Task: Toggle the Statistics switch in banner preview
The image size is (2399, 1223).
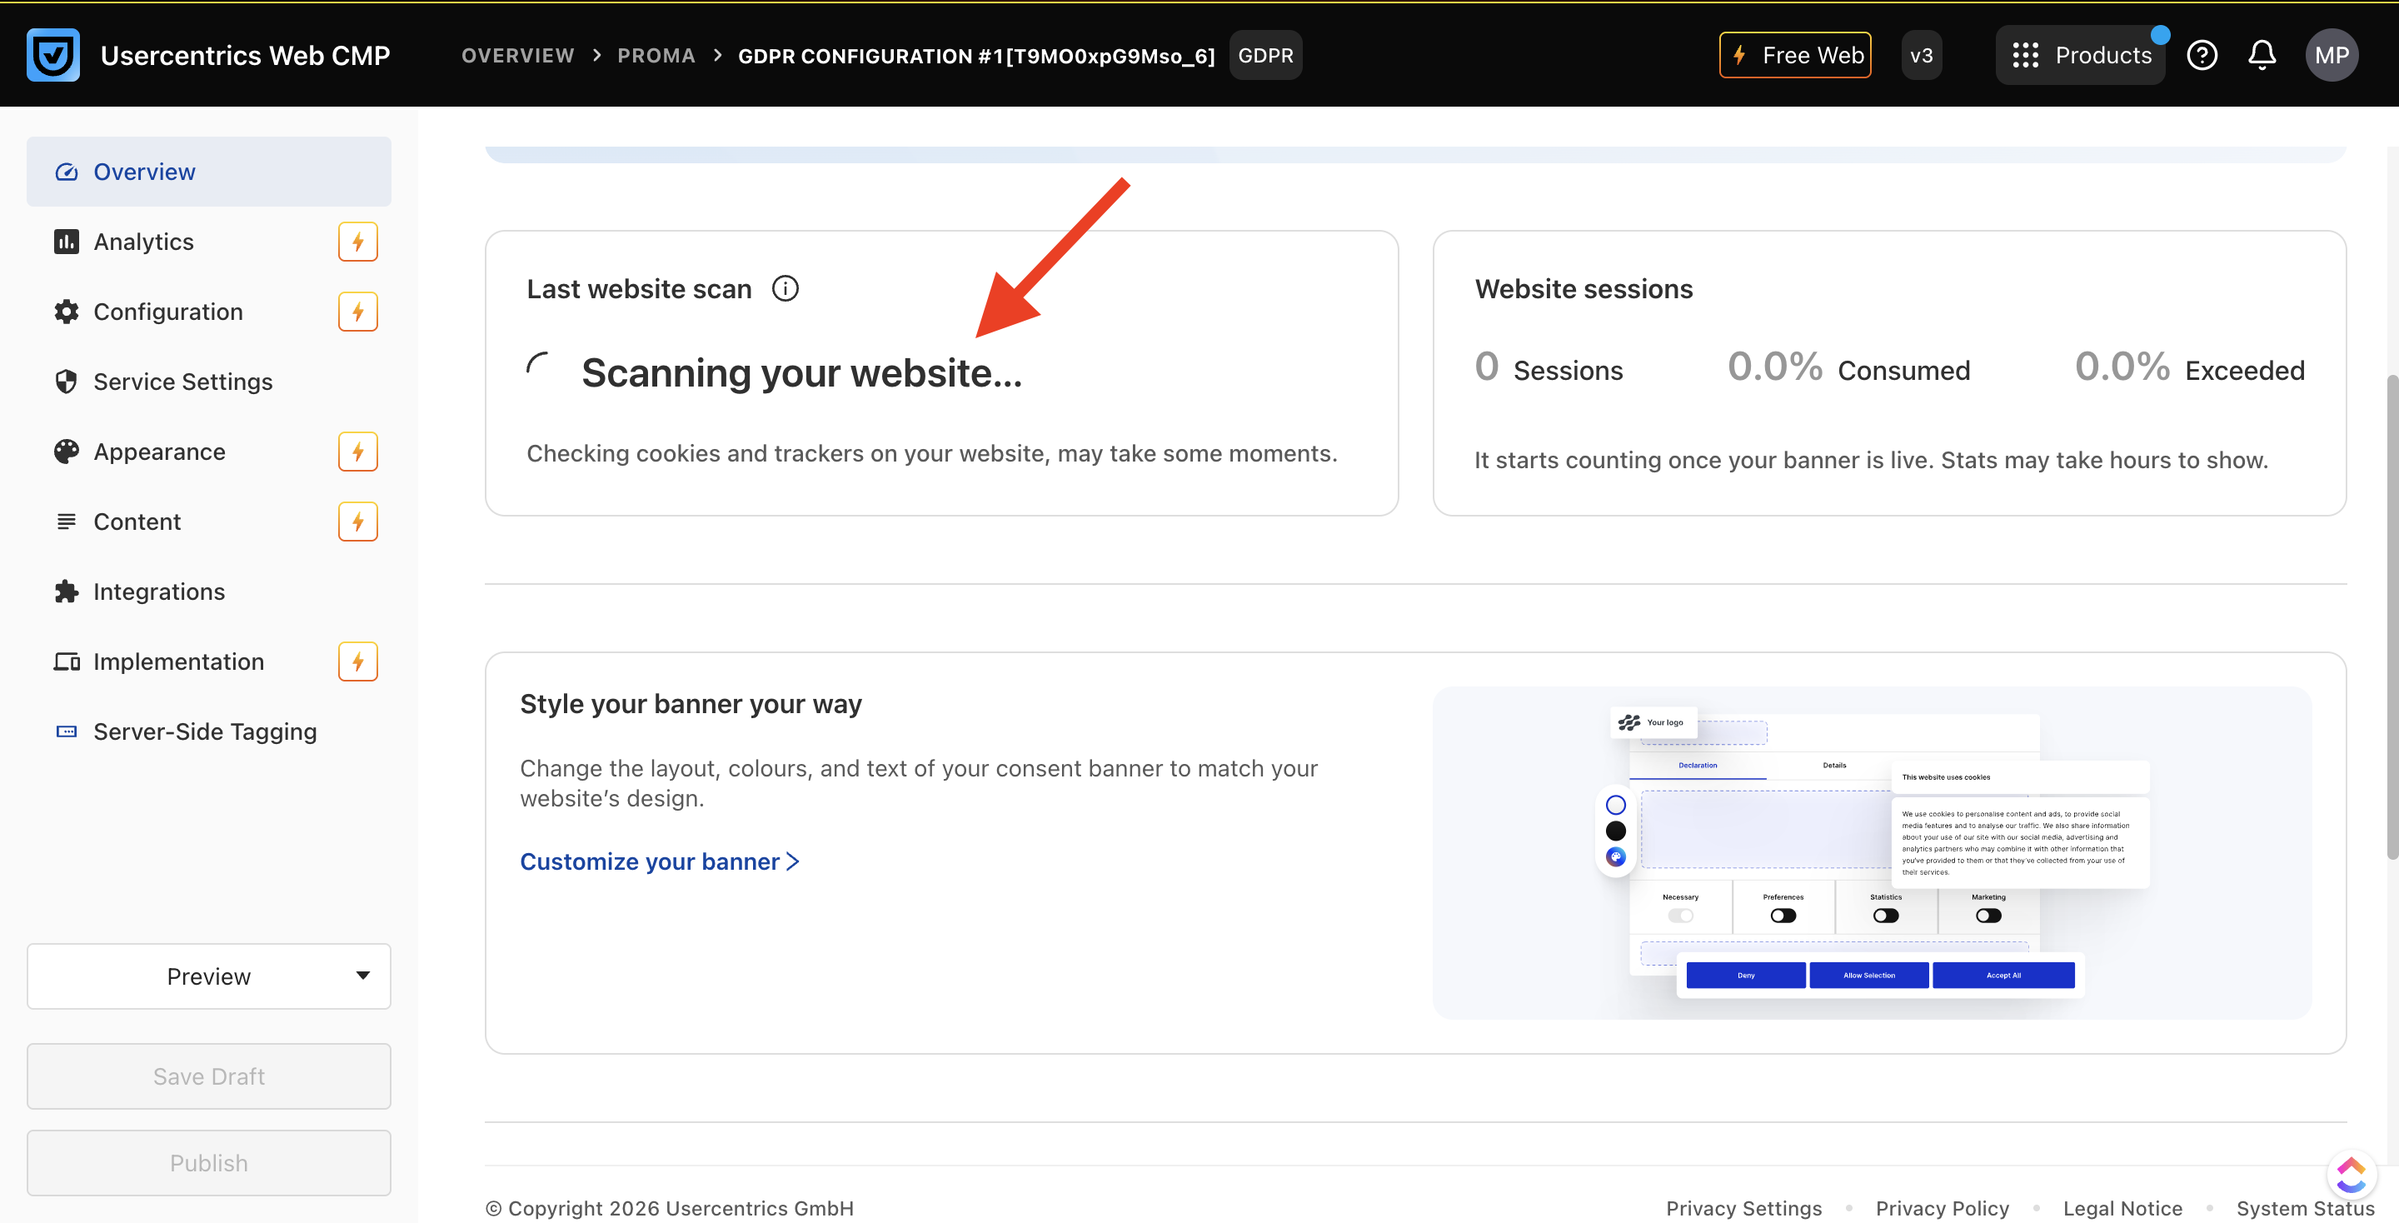Action: 1886,916
